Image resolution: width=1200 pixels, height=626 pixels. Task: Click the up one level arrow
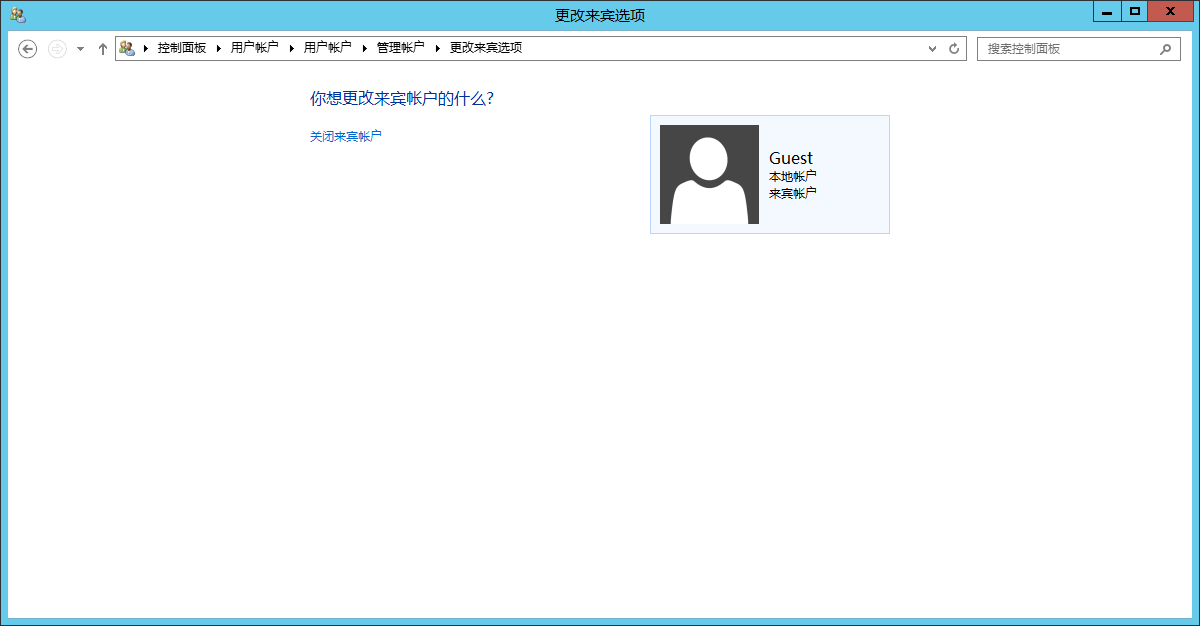[102, 48]
